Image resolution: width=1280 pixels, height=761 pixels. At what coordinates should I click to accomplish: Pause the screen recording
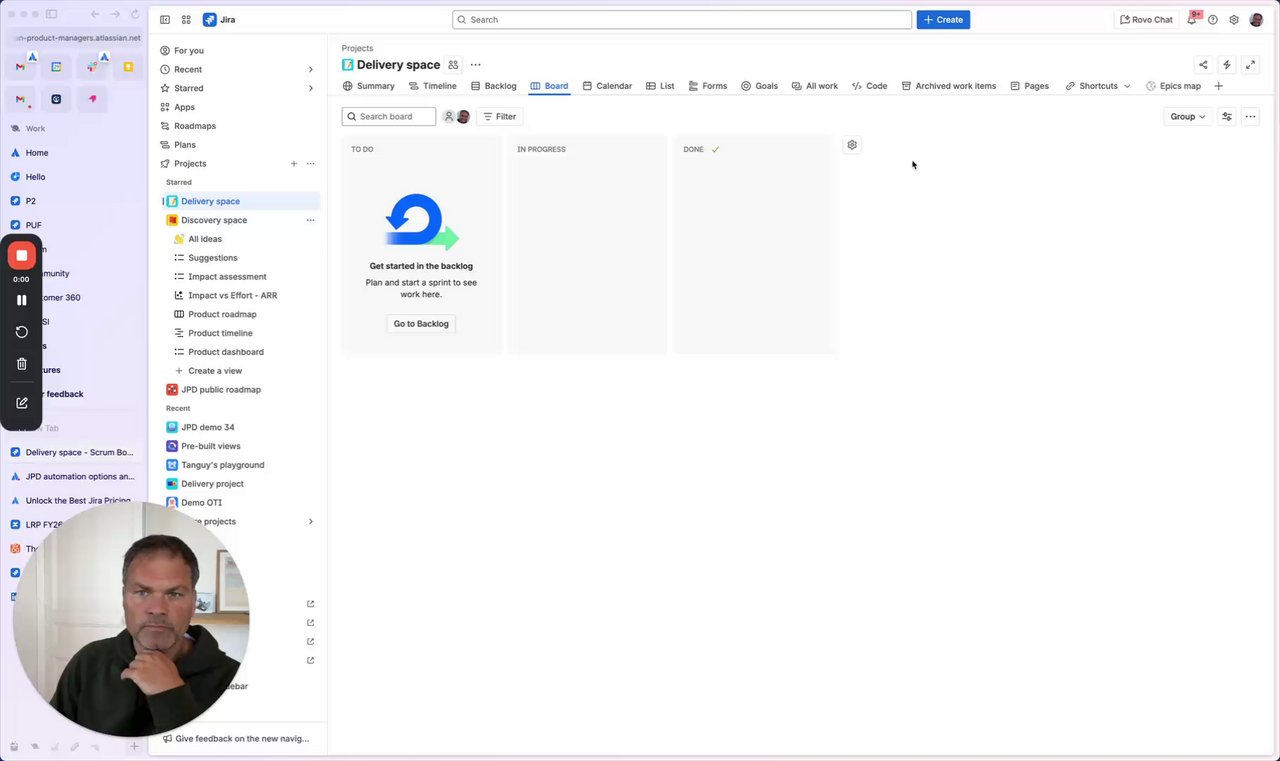[21, 300]
